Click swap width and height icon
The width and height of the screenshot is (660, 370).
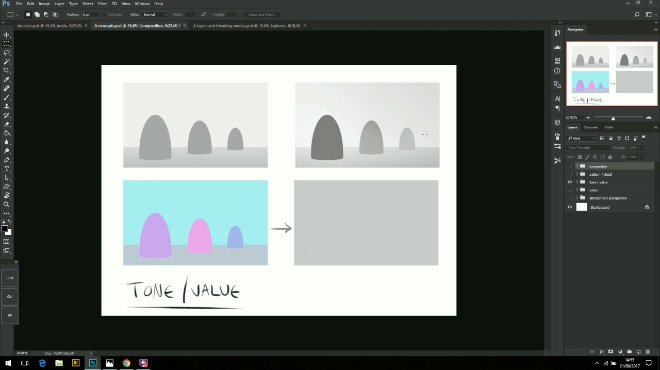tap(203, 14)
